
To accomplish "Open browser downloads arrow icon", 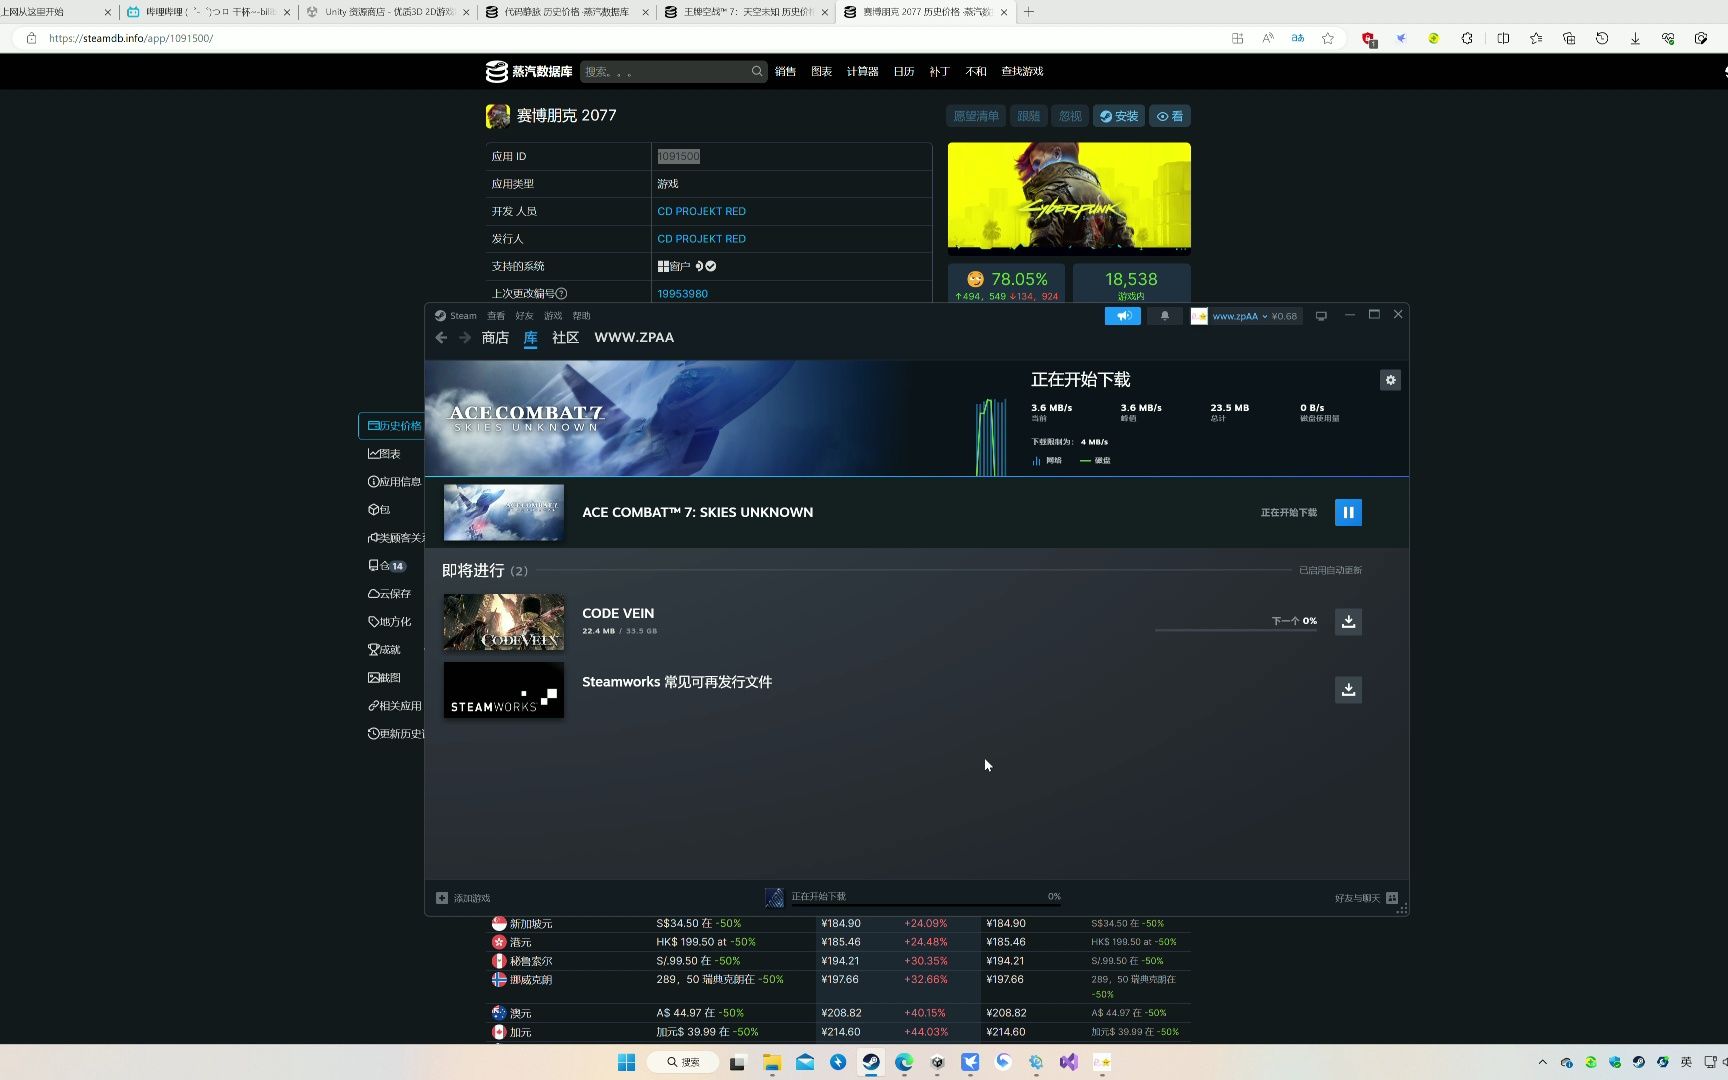I will [1635, 38].
